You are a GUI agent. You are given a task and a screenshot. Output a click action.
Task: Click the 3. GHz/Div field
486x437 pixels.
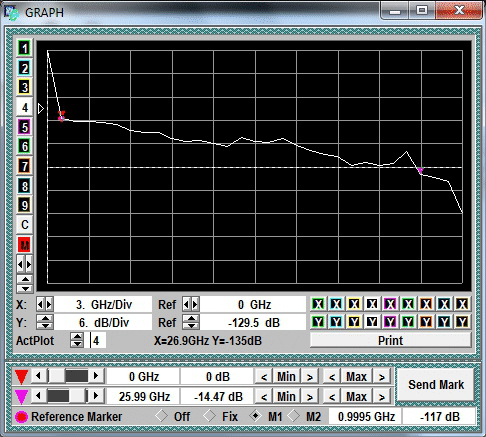click(103, 304)
